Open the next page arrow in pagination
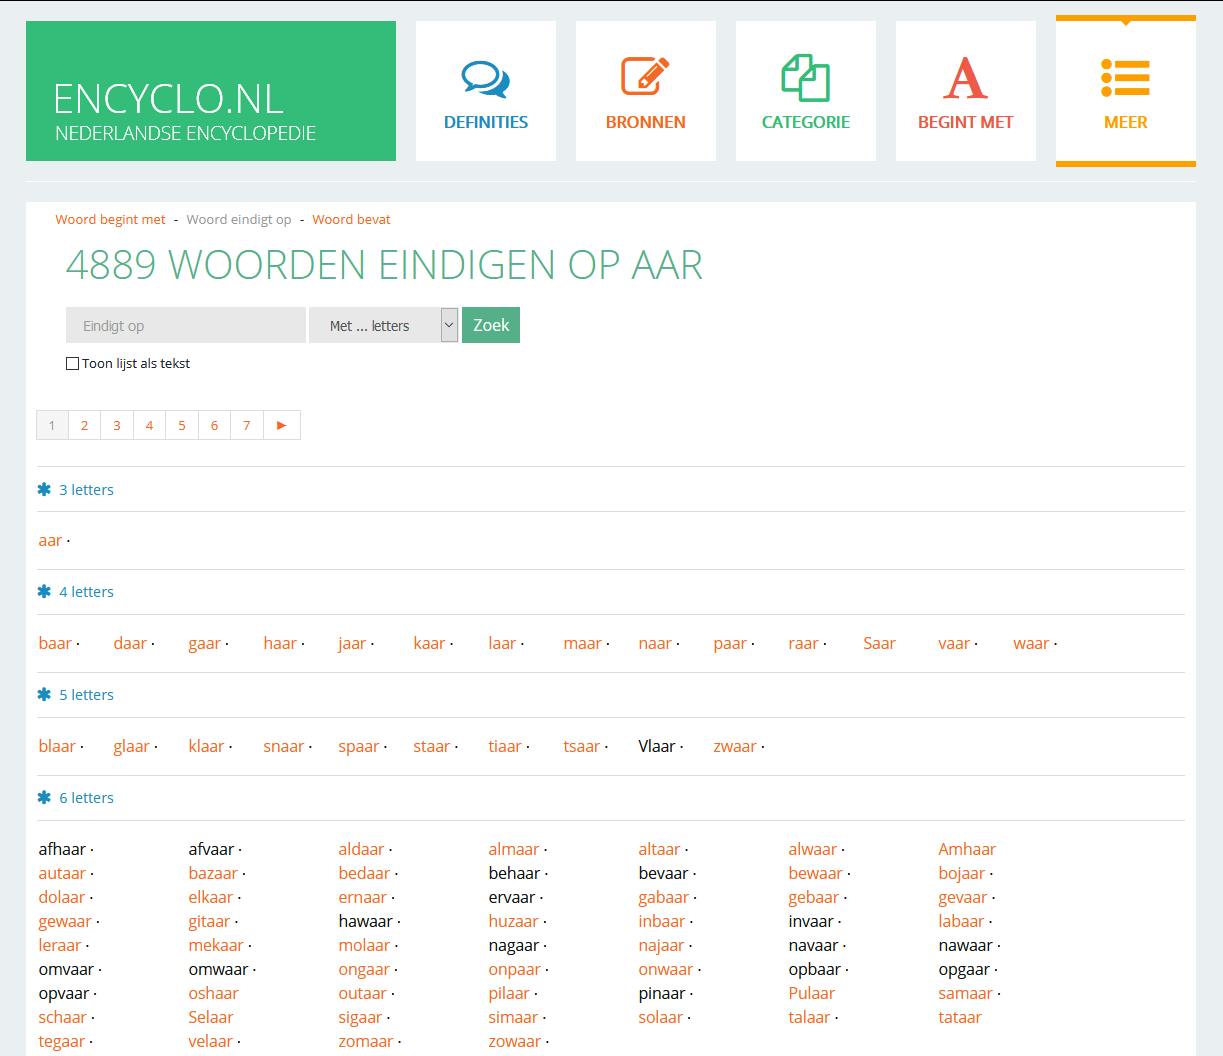 281,424
